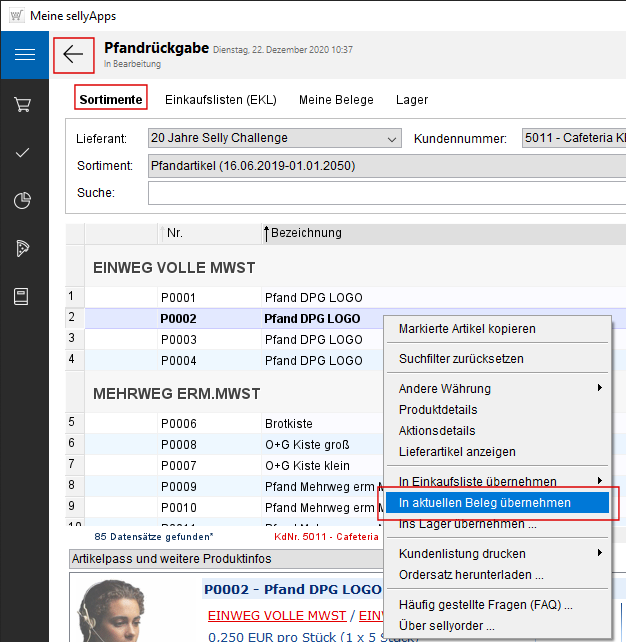Click the Bezeichnung column header
The image size is (626, 642).
tap(306, 233)
